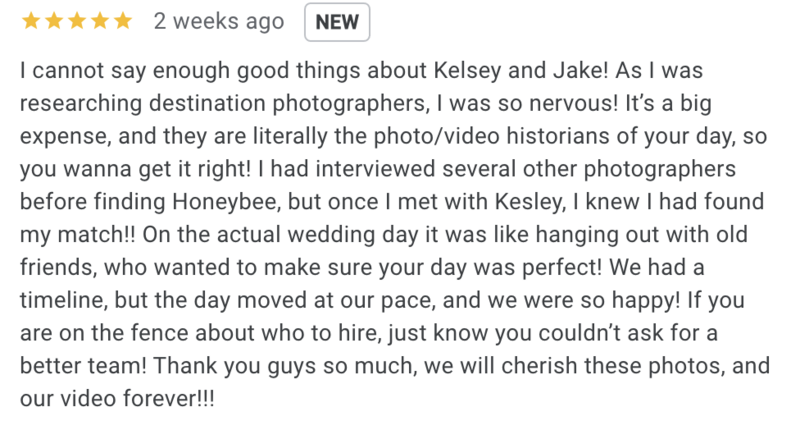Click the phrase 'photo/video' in the review
This screenshot has width=800, height=430.
[x=436, y=137]
